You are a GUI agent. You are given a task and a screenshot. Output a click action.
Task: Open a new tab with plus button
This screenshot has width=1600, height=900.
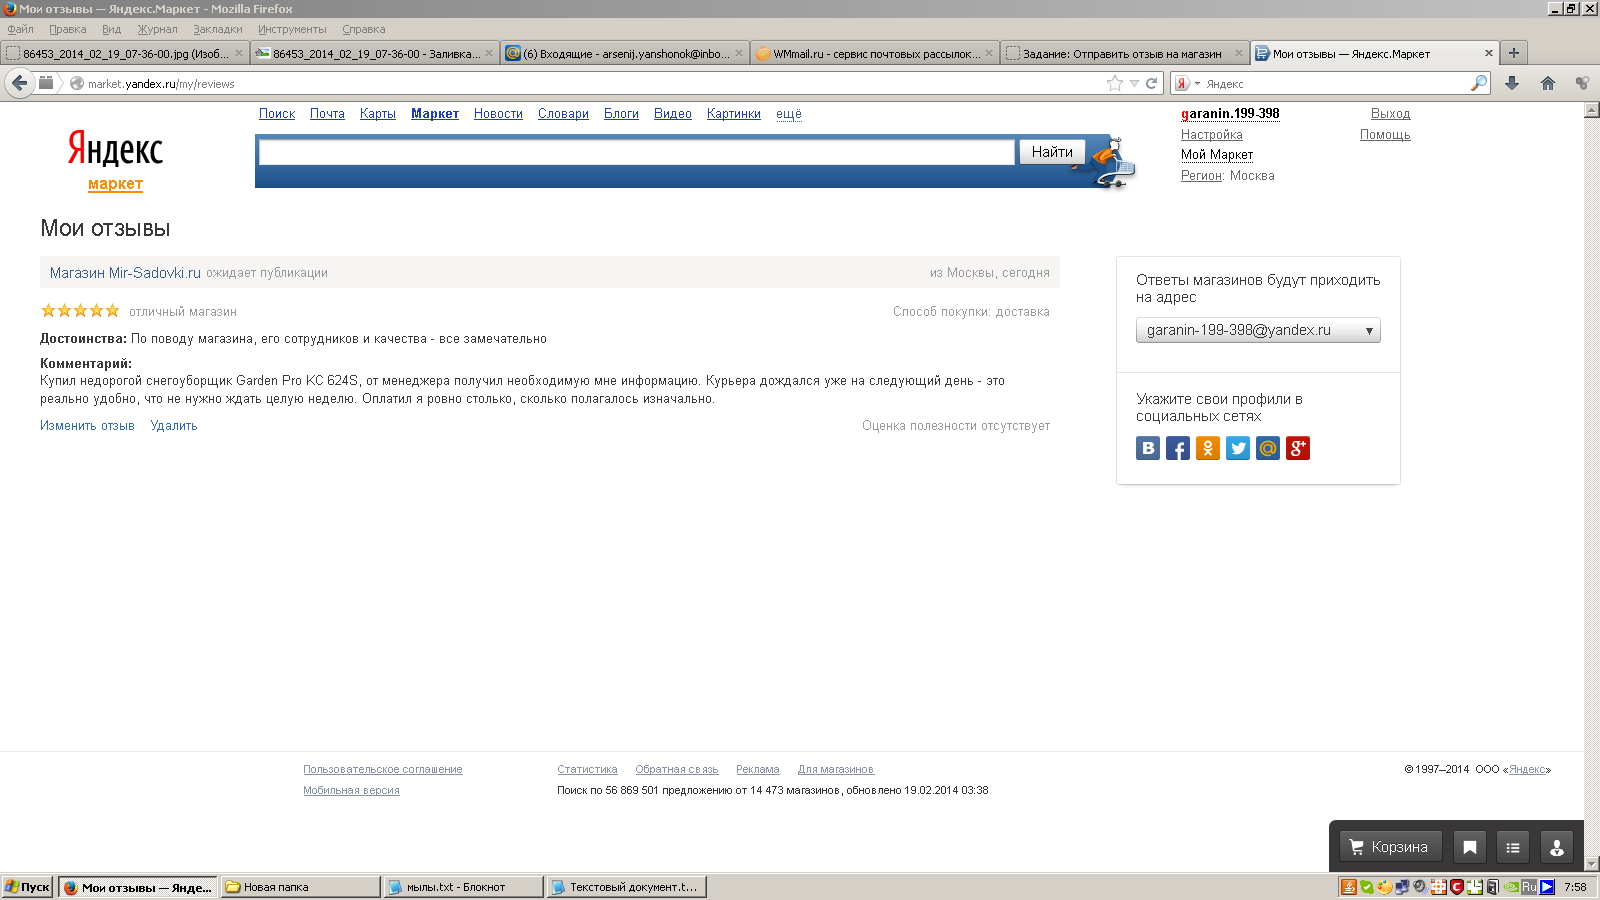coord(1514,53)
